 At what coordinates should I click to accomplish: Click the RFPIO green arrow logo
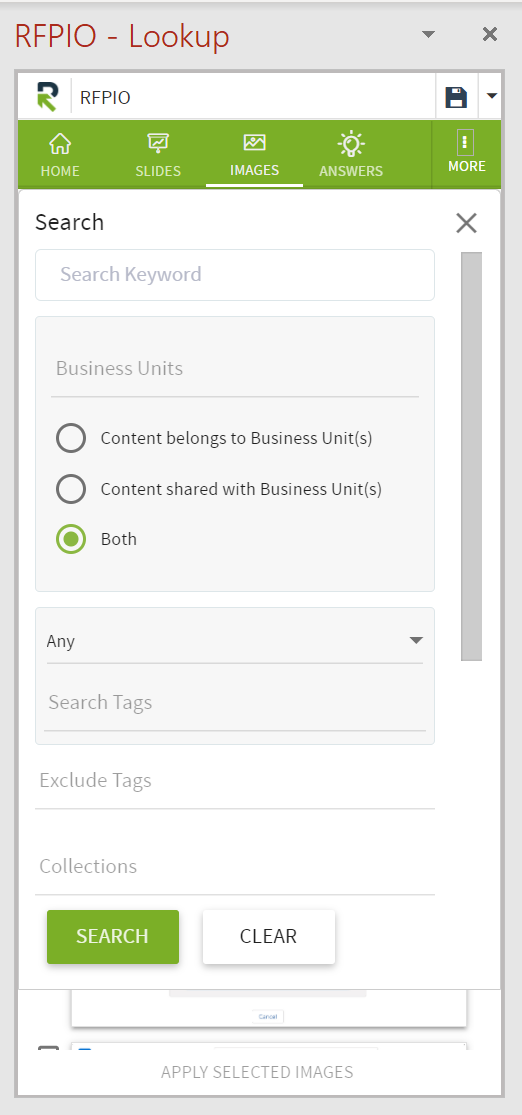[48, 97]
